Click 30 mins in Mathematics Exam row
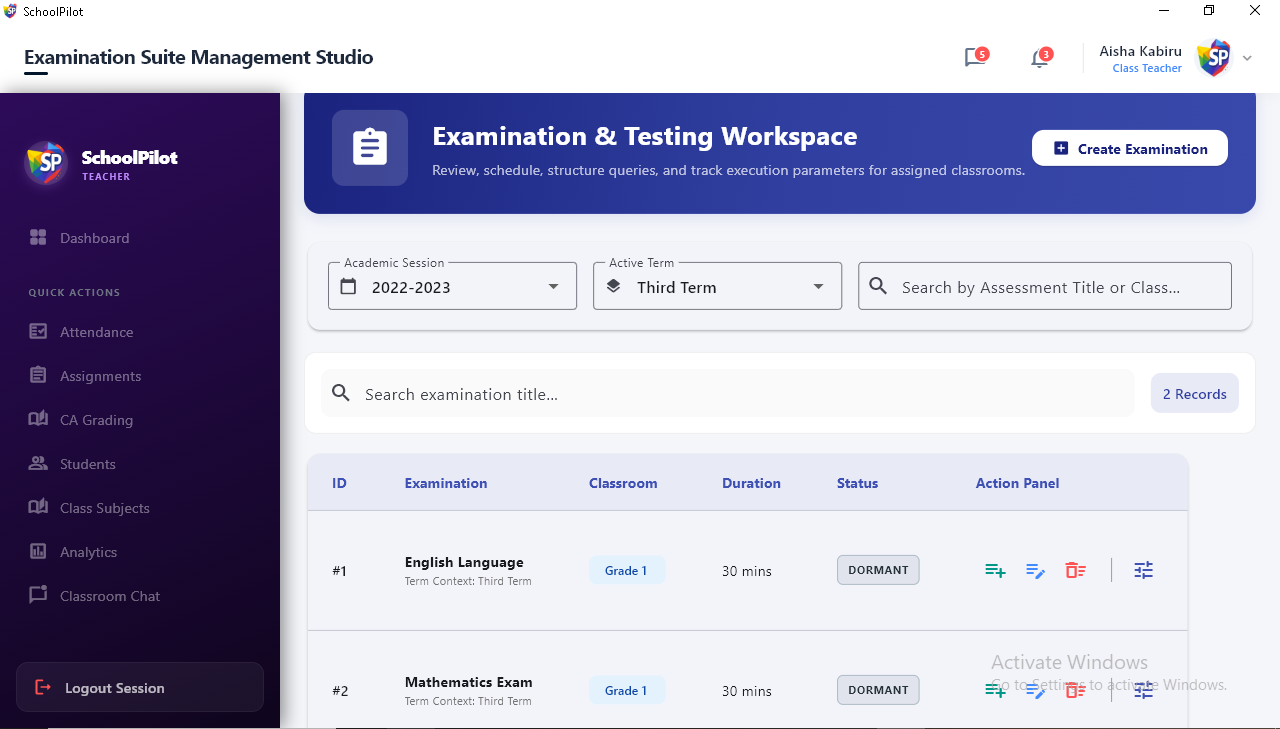Viewport: 1280px width, 729px height. coord(747,691)
